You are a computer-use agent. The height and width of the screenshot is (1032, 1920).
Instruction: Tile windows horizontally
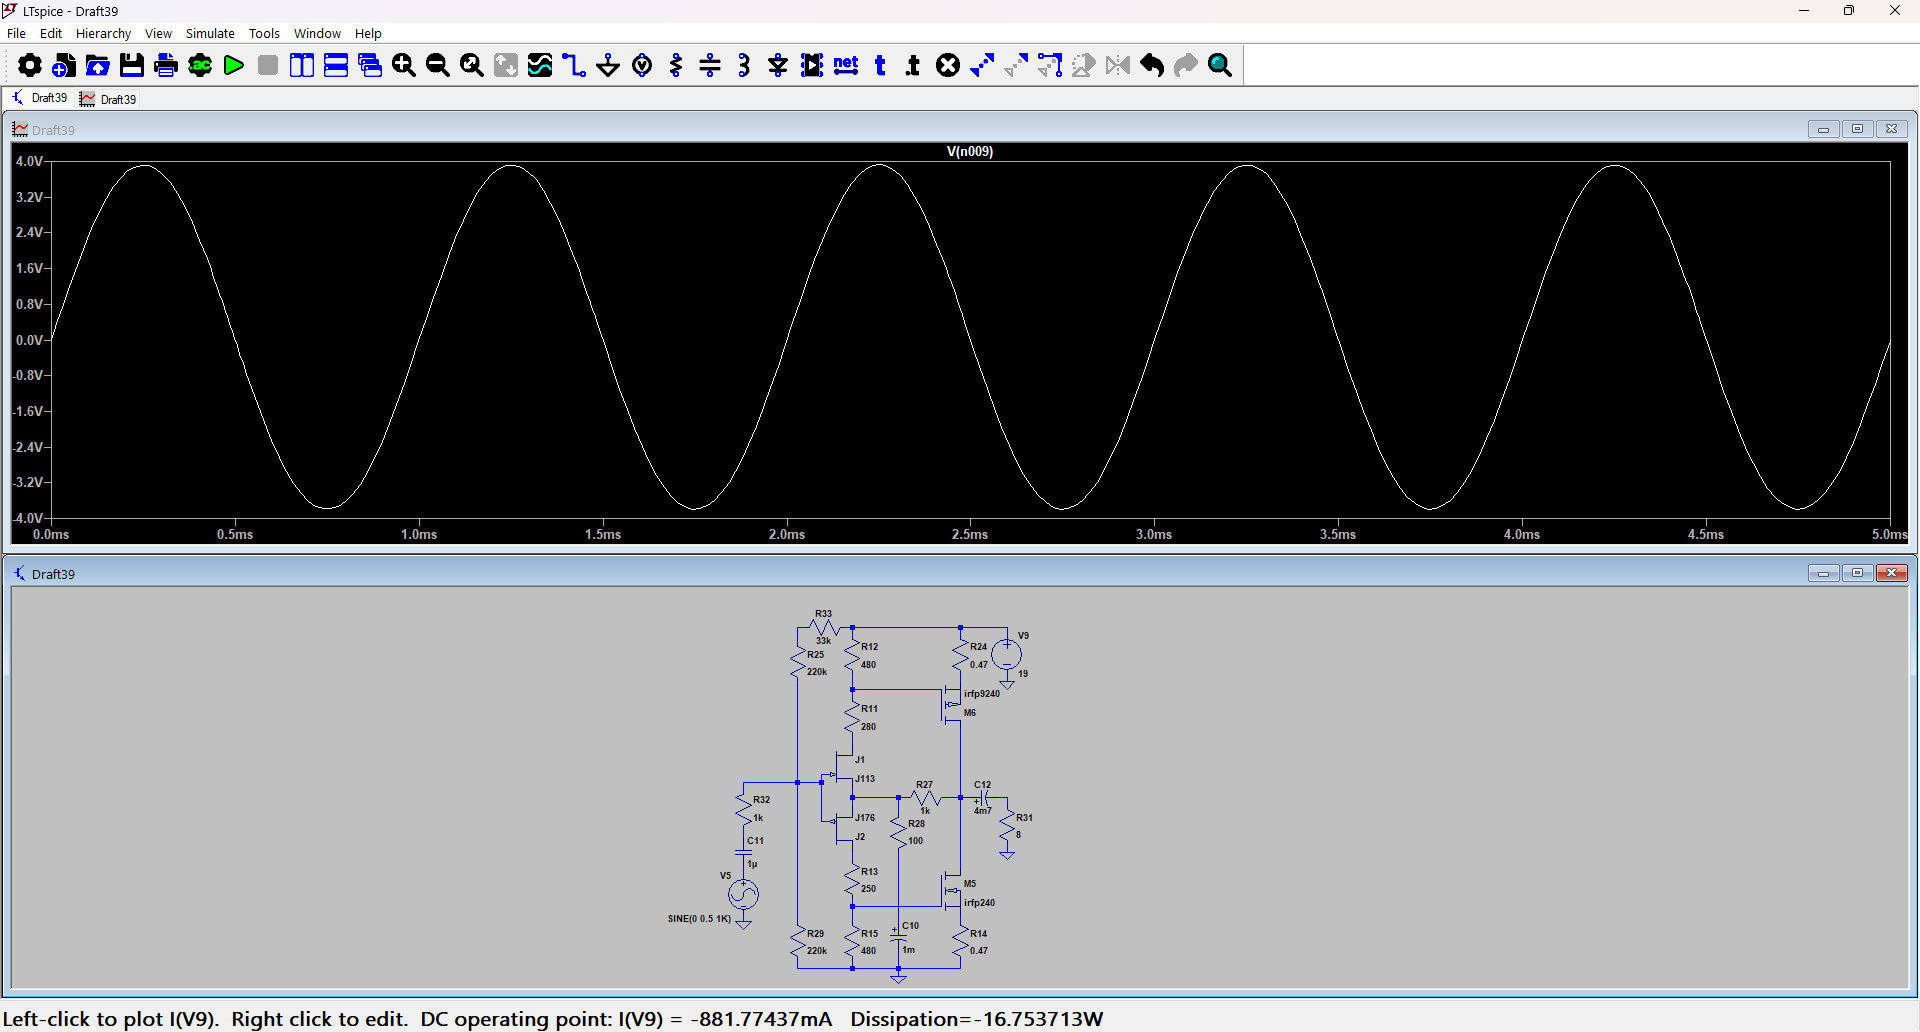coord(336,66)
